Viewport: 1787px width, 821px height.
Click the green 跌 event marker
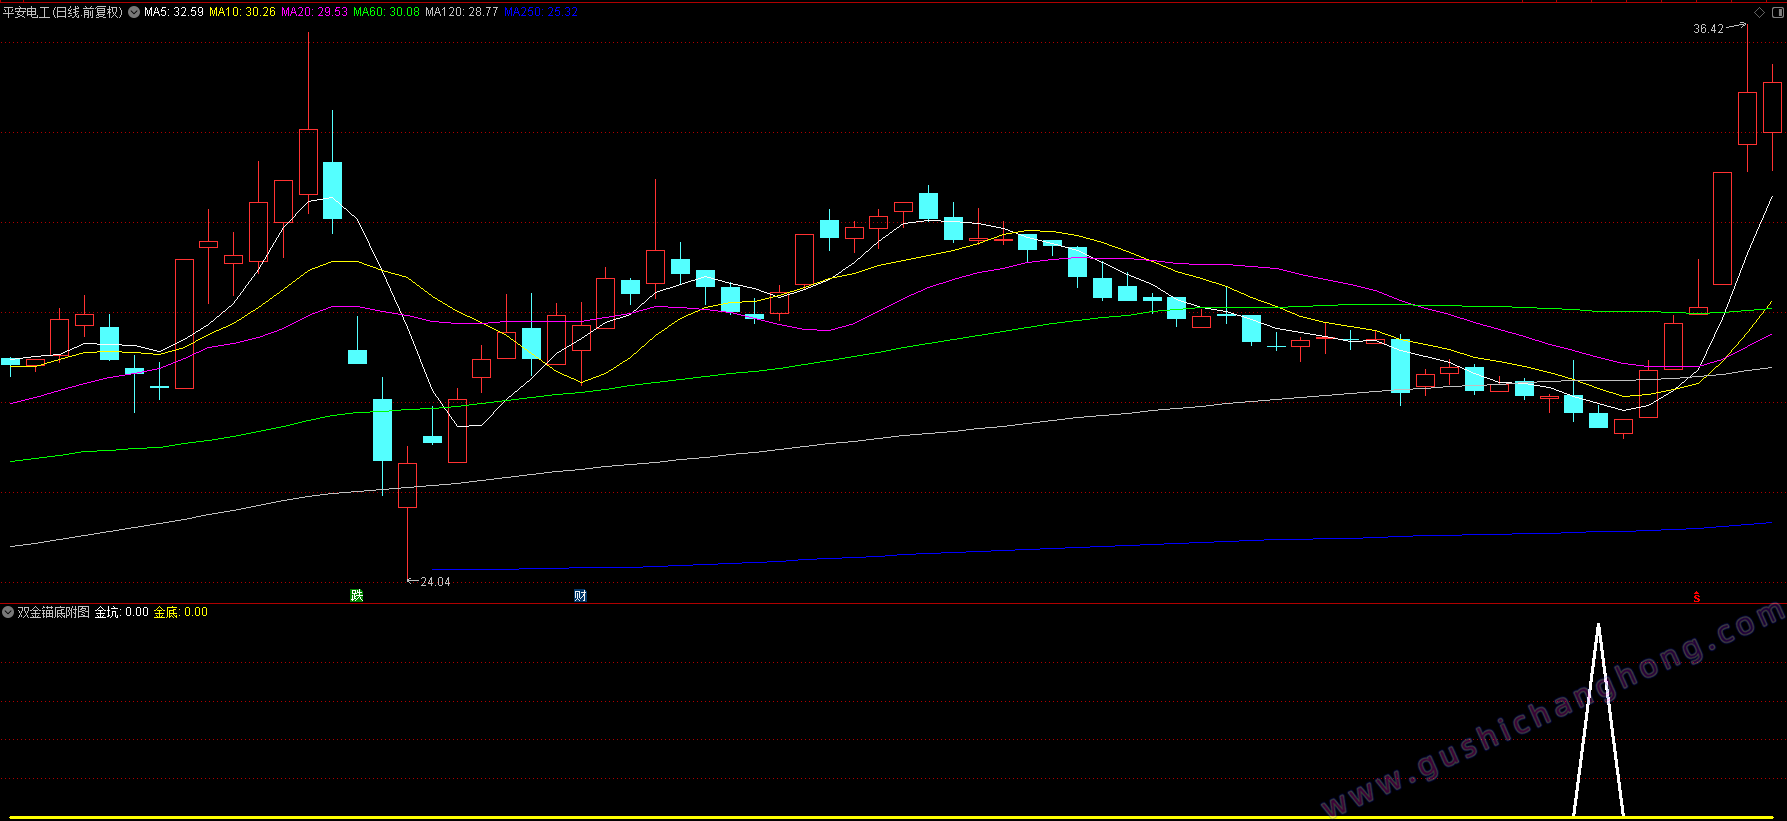pyautogui.click(x=357, y=596)
